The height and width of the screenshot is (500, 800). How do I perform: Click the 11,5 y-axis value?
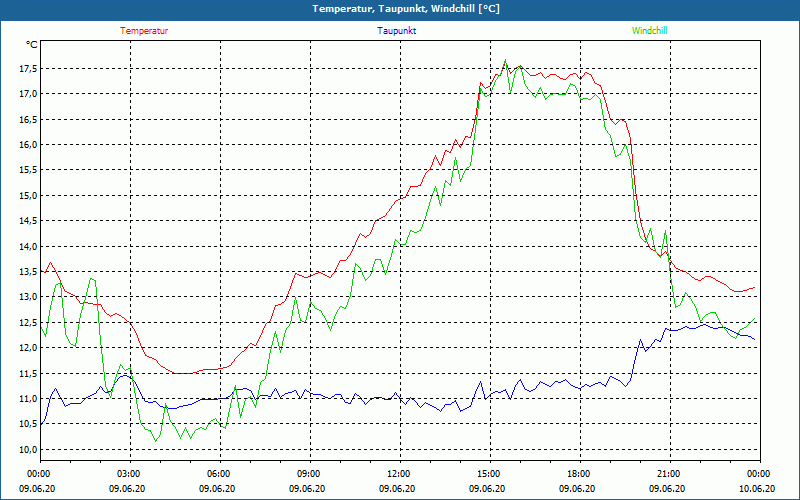(29, 373)
